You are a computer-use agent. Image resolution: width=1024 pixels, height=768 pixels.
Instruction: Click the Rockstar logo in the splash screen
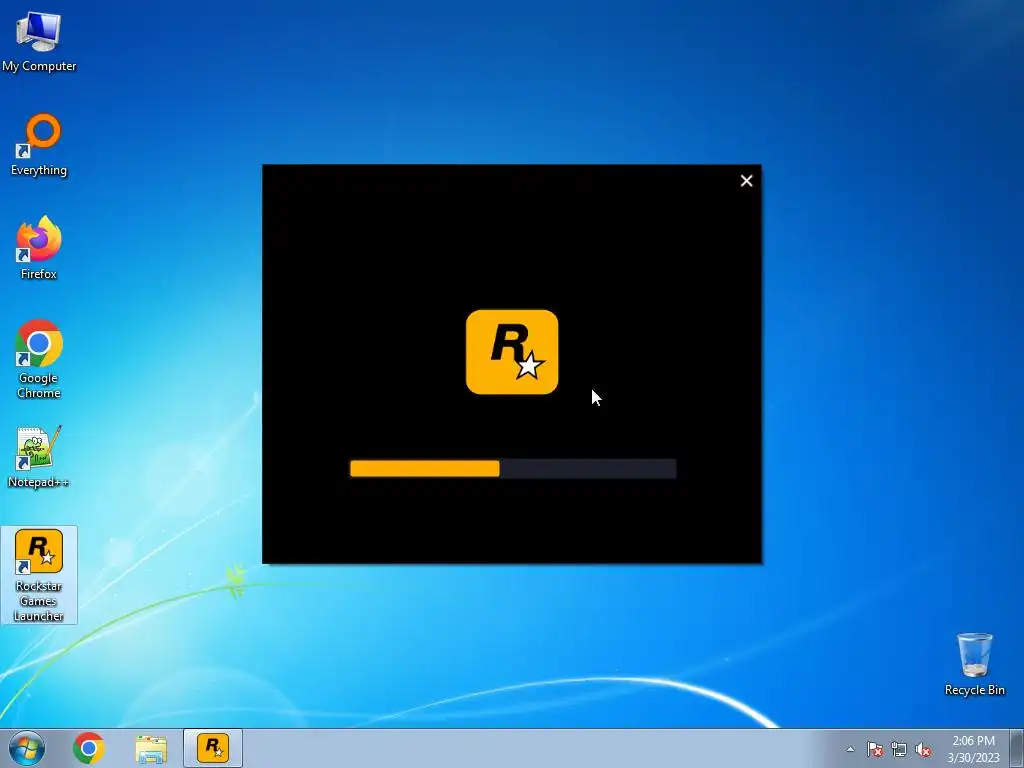click(x=512, y=352)
